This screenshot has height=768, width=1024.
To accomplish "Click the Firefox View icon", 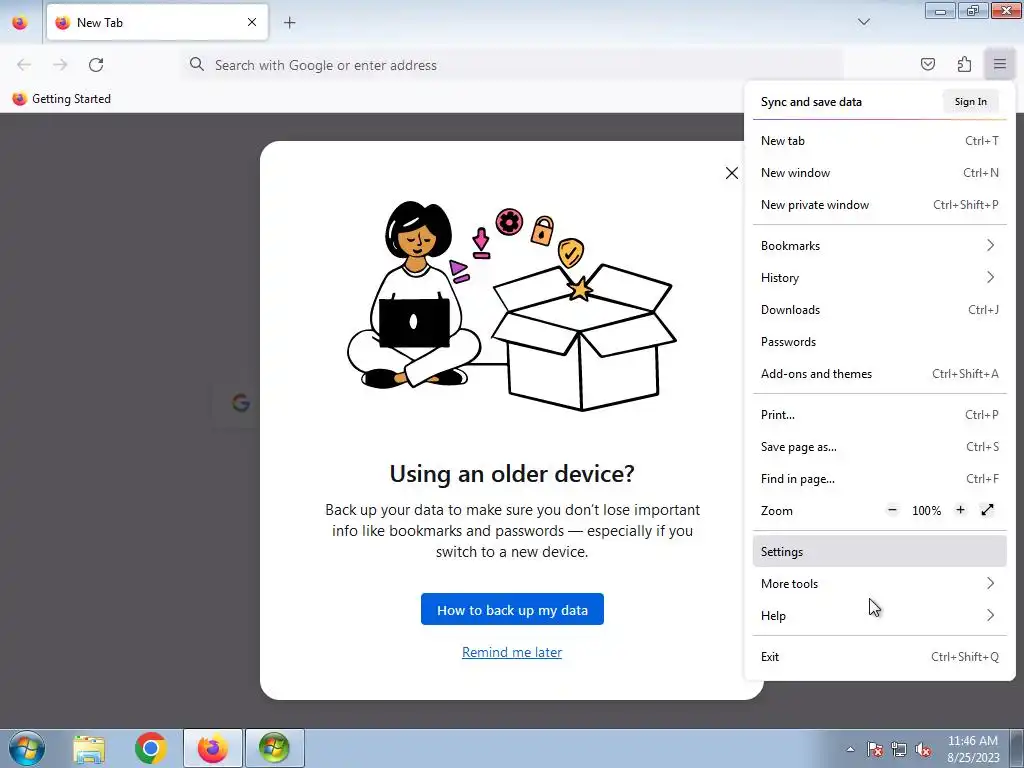I will tap(20, 23).
